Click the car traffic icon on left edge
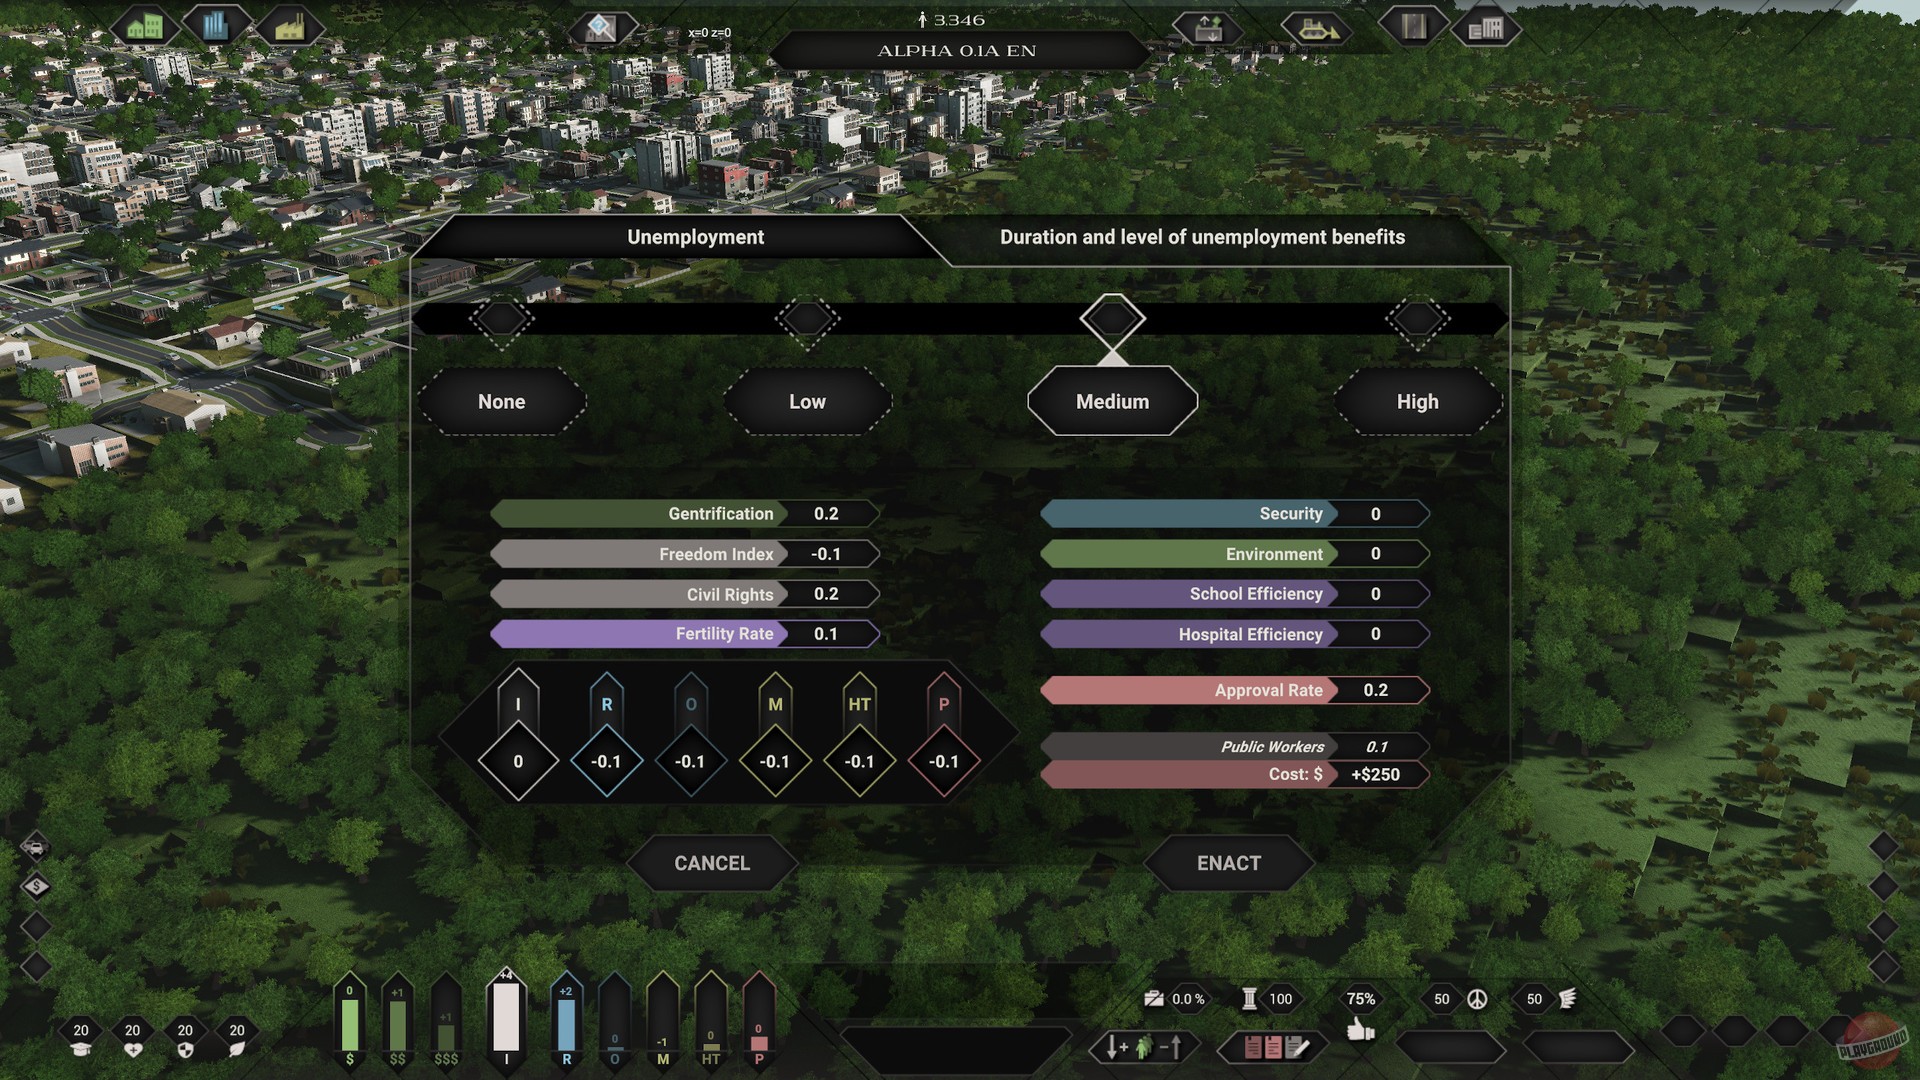 click(35, 847)
